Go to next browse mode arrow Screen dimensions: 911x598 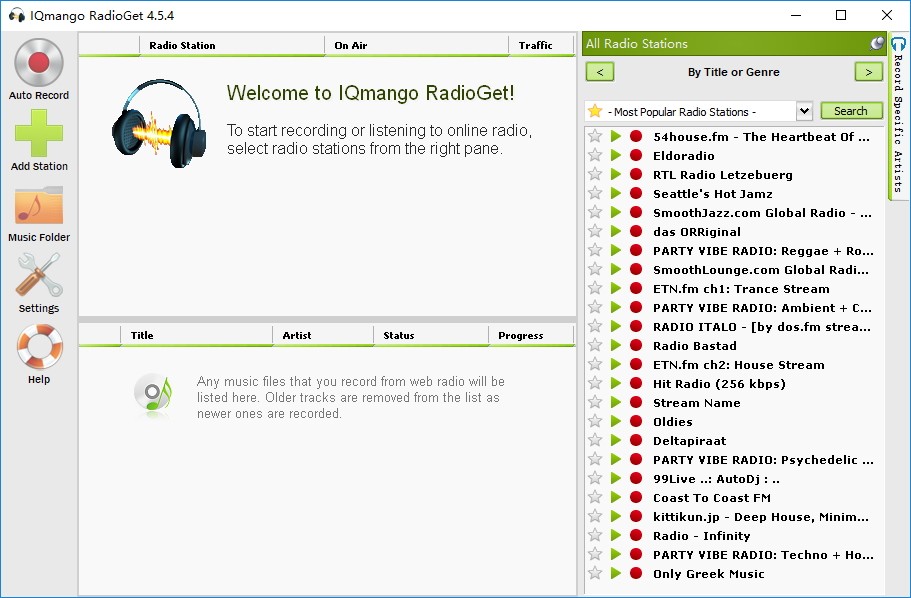(x=869, y=72)
